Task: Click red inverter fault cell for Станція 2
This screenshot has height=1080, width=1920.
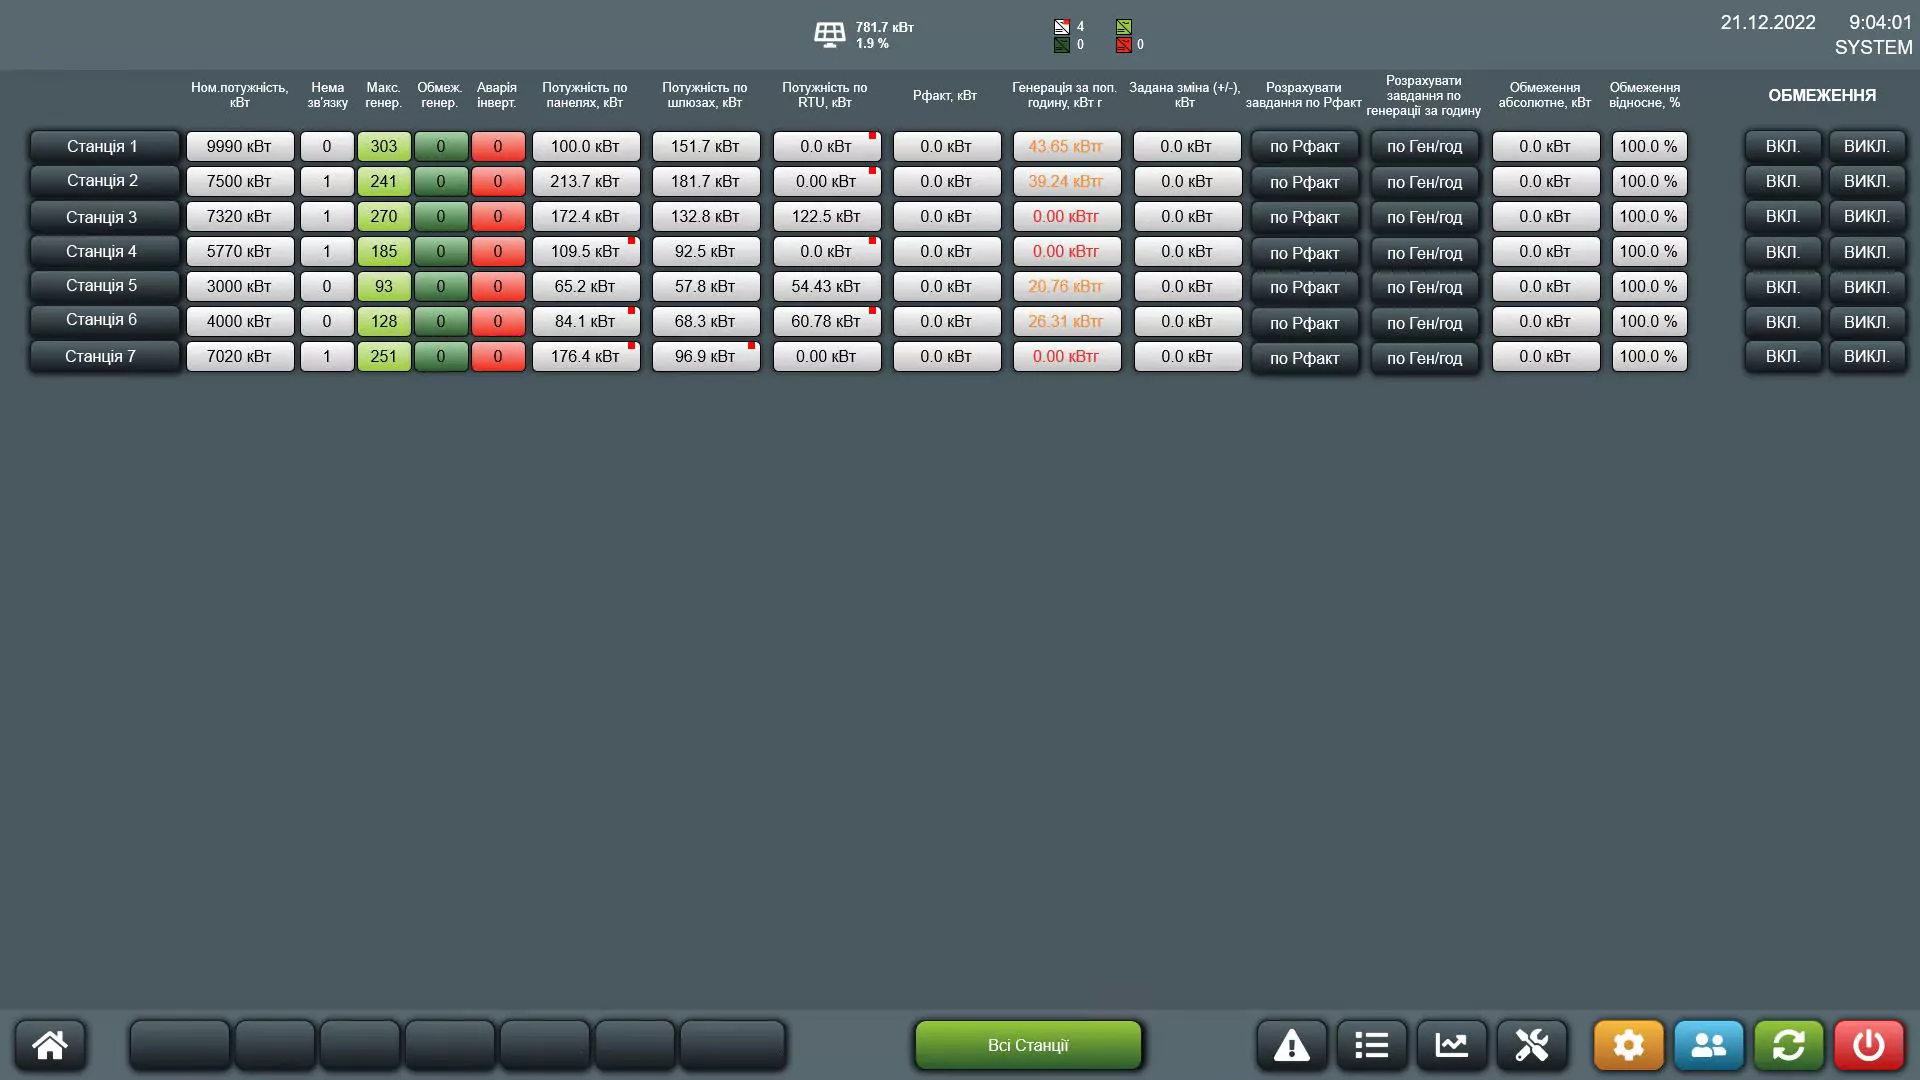Action: coord(498,181)
